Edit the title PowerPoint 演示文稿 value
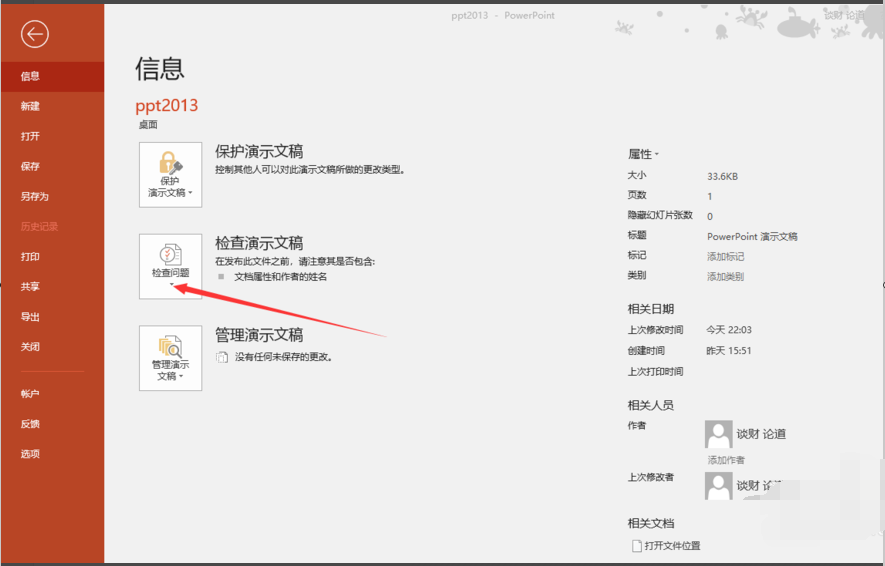This screenshot has height=566, width=885. (x=752, y=236)
